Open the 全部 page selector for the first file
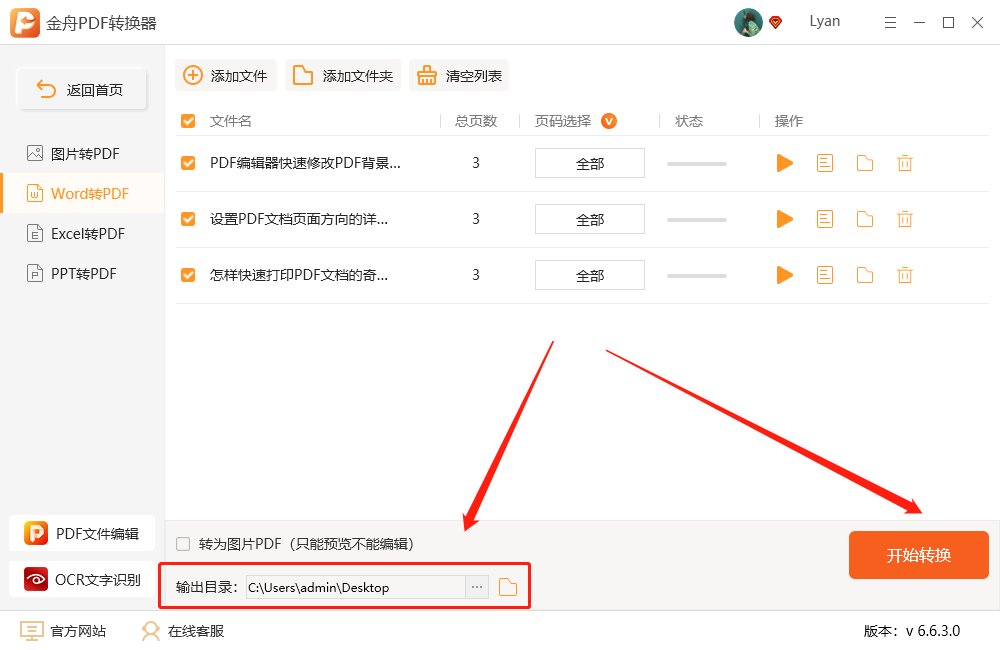This screenshot has height=650, width=1000. [589, 162]
